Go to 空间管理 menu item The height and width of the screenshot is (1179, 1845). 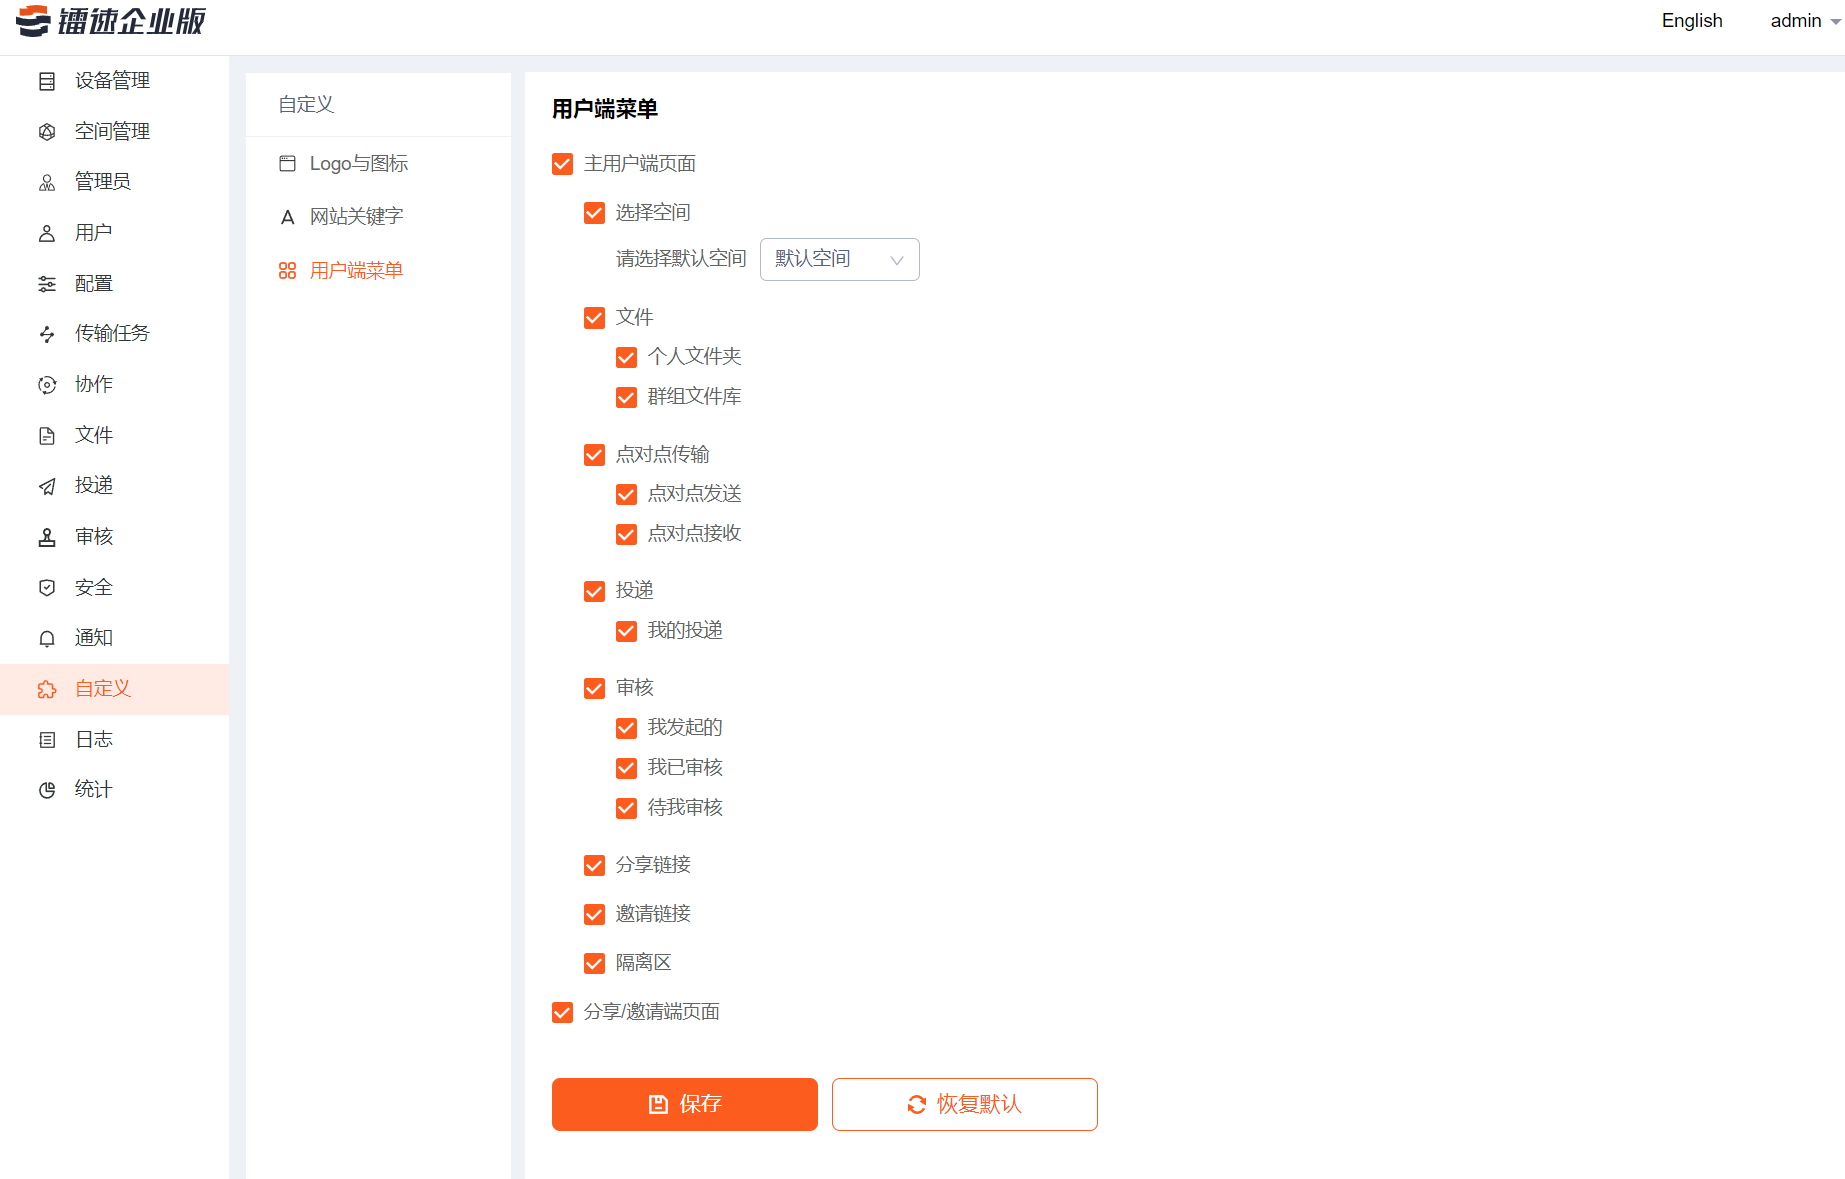click(x=114, y=132)
